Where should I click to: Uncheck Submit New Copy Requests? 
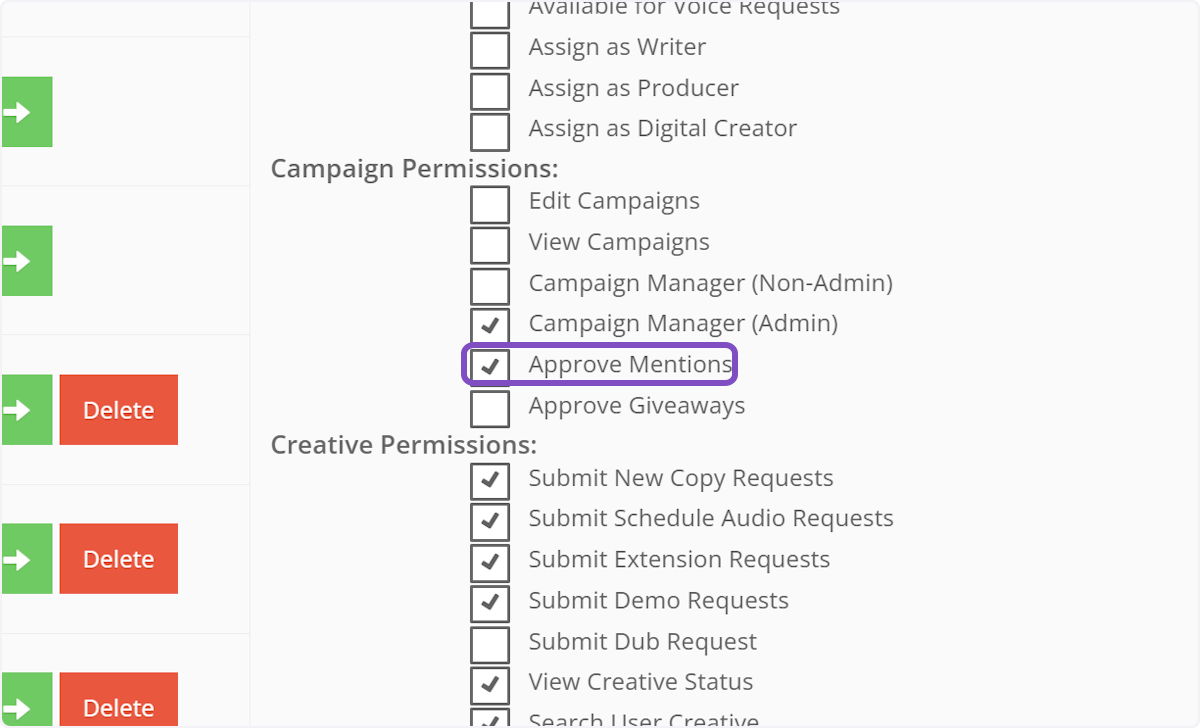490,480
